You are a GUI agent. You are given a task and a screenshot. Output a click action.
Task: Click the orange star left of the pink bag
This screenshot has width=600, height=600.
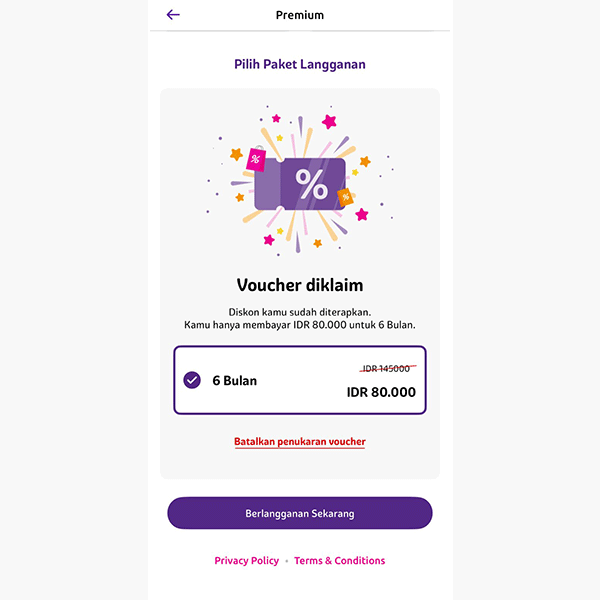(236, 154)
